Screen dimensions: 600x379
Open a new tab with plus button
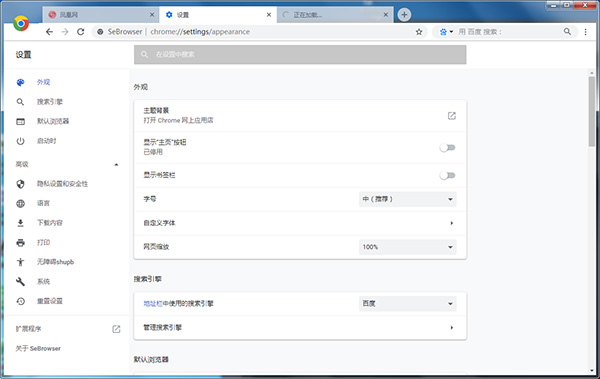tap(404, 15)
